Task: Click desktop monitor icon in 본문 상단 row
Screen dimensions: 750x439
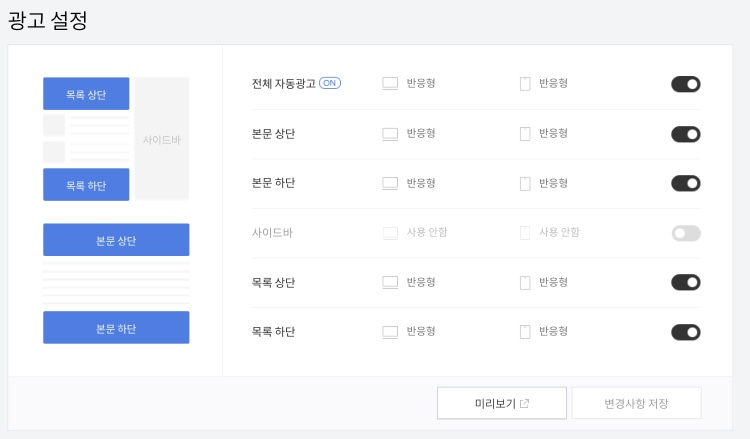Action: point(390,134)
